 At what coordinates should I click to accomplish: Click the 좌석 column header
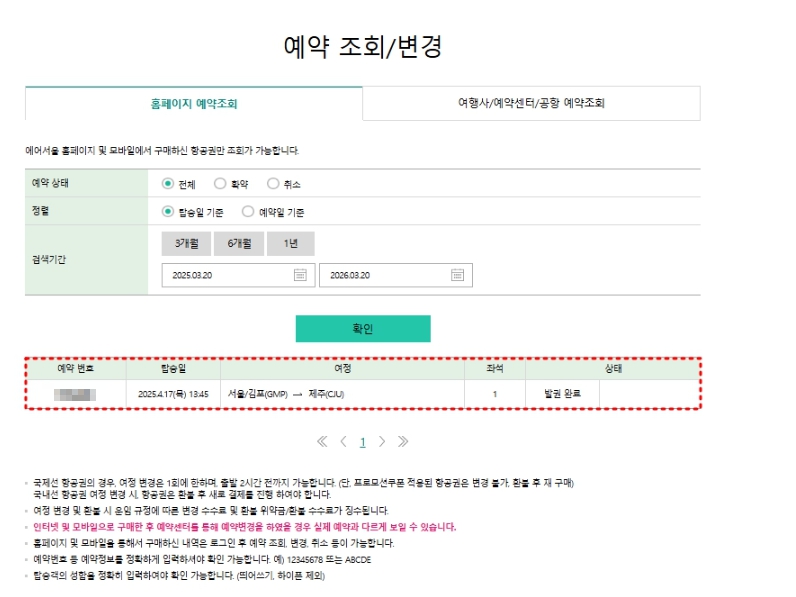pos(495,369)
